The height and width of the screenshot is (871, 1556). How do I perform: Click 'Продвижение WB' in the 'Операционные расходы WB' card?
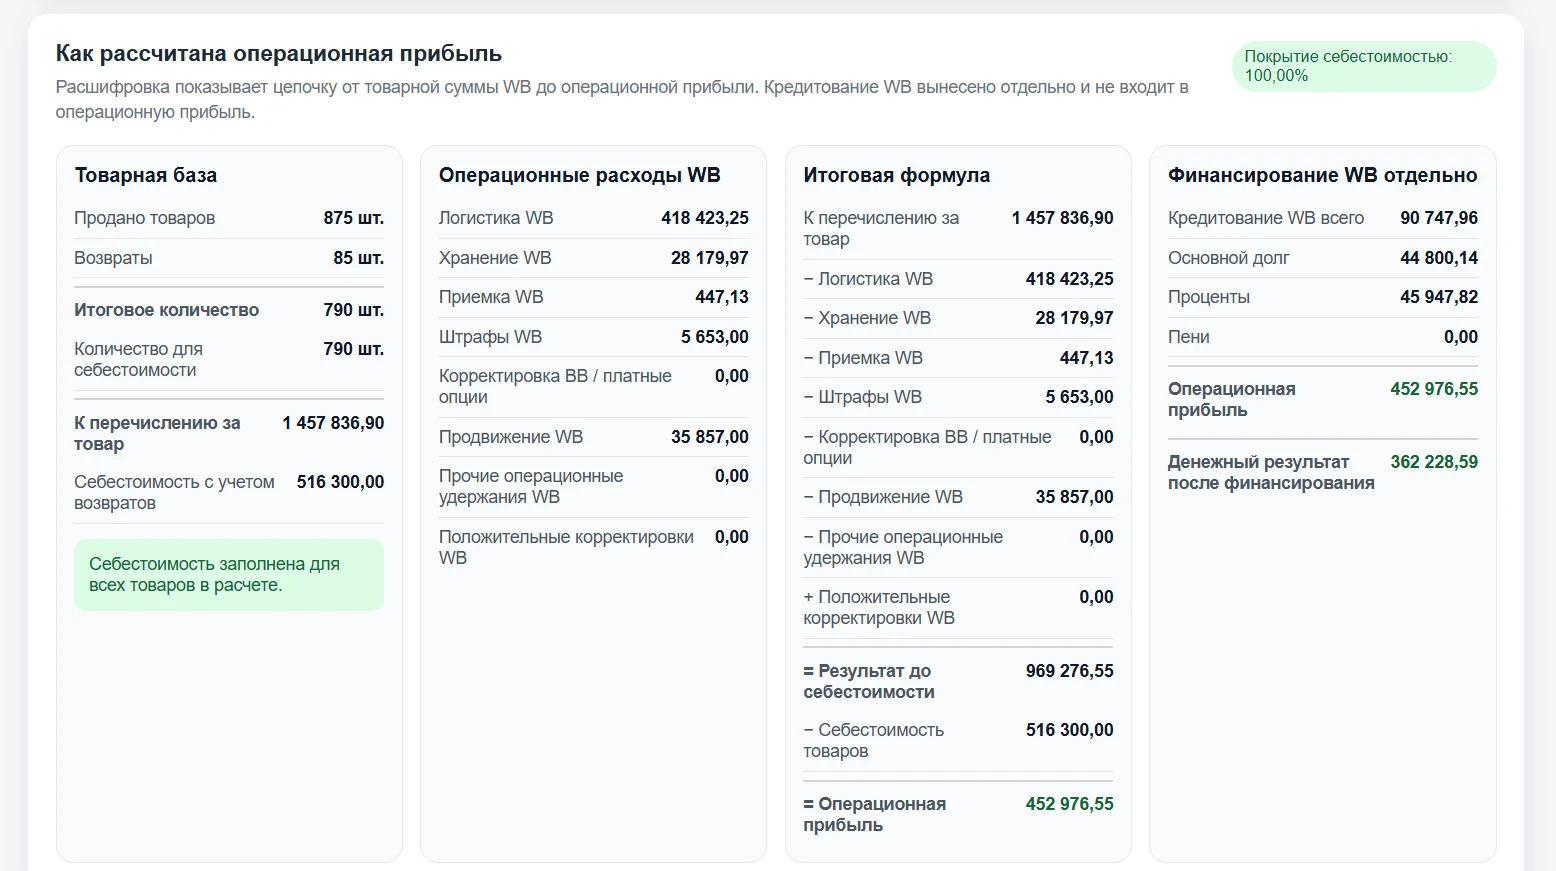511,437
